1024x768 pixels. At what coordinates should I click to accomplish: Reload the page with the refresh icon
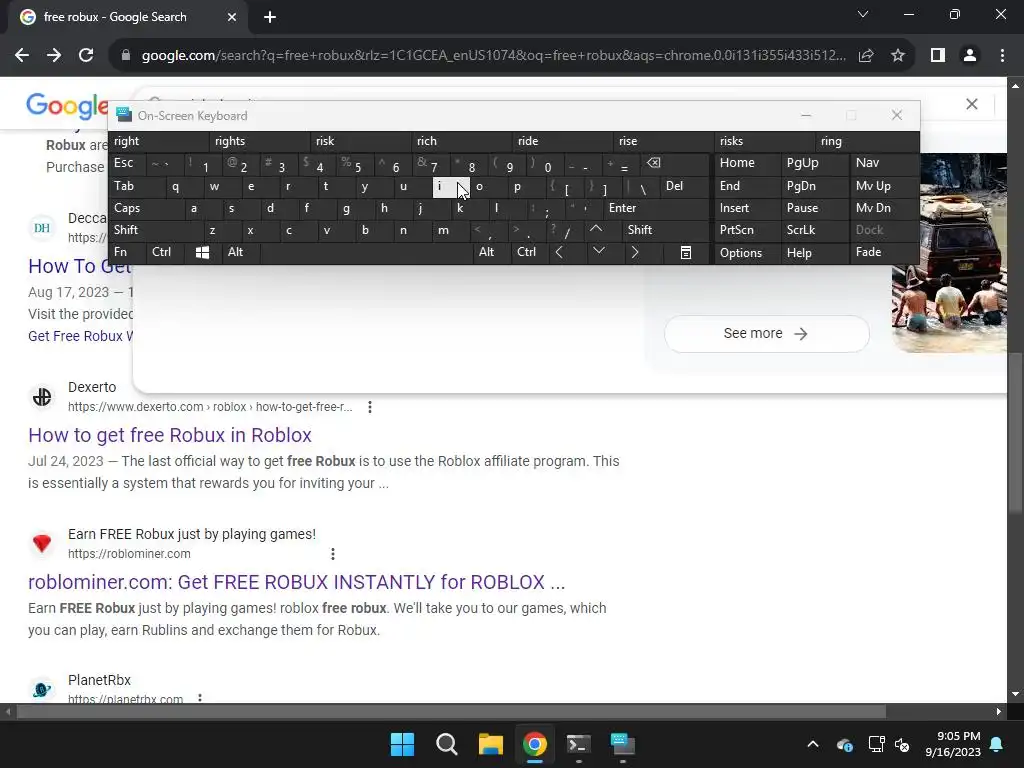[x=86, y=56]
